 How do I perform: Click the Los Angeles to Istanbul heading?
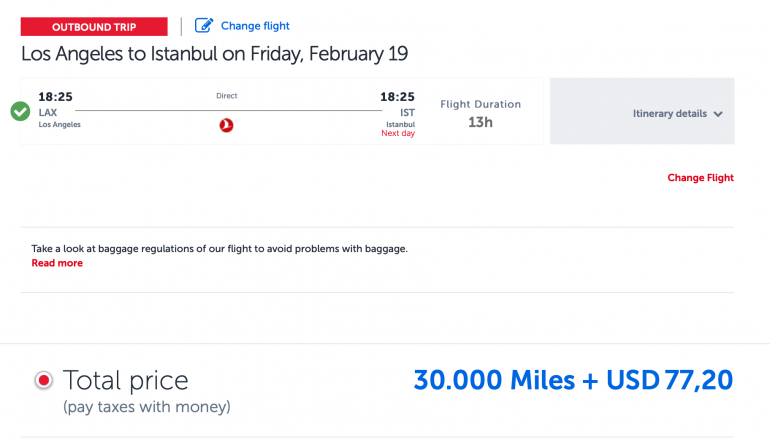pos(214,53)
